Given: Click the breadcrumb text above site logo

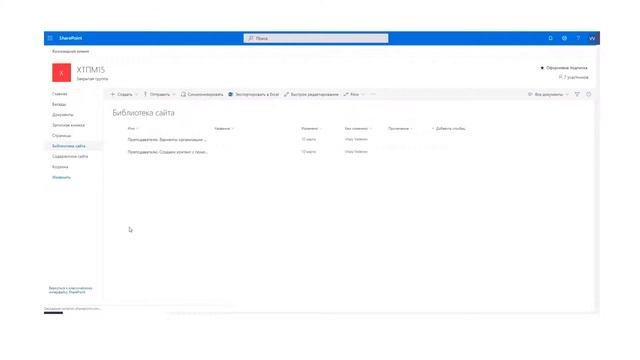Looking at the screenshot, I should pyautogui.click(x=71, y=51).
